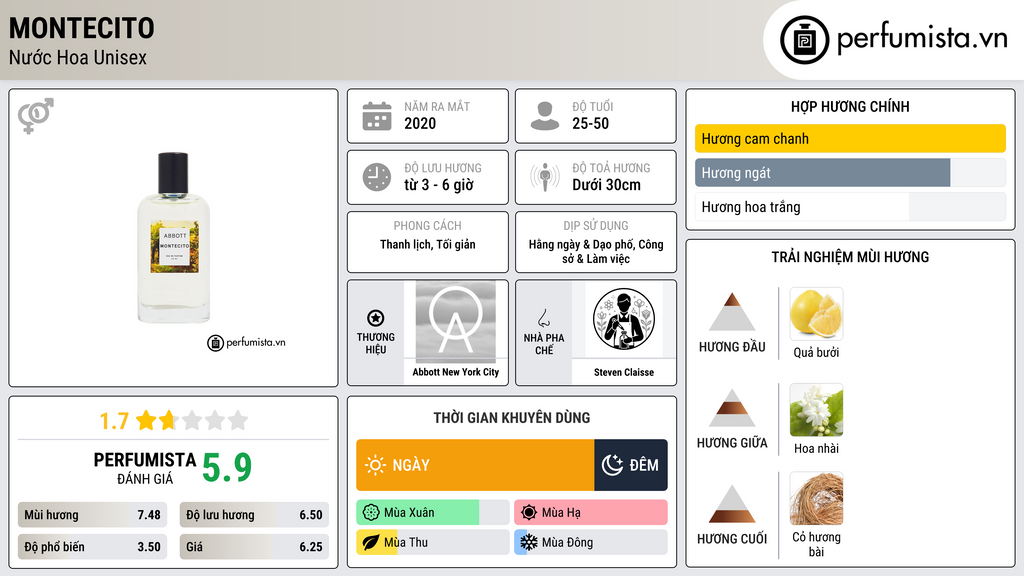Click the Độ phổ biến 3.50 score row

(x=92, y=547)
